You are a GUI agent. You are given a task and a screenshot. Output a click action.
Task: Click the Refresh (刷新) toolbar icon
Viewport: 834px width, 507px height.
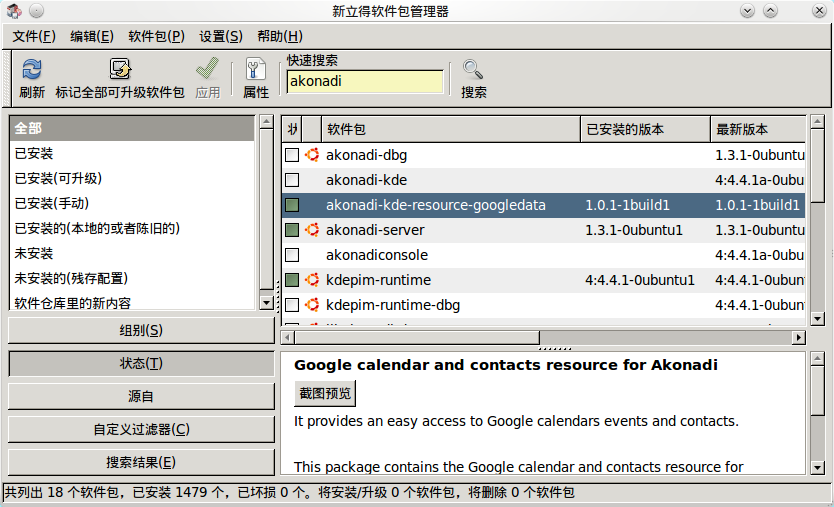[x=31, y=69]
